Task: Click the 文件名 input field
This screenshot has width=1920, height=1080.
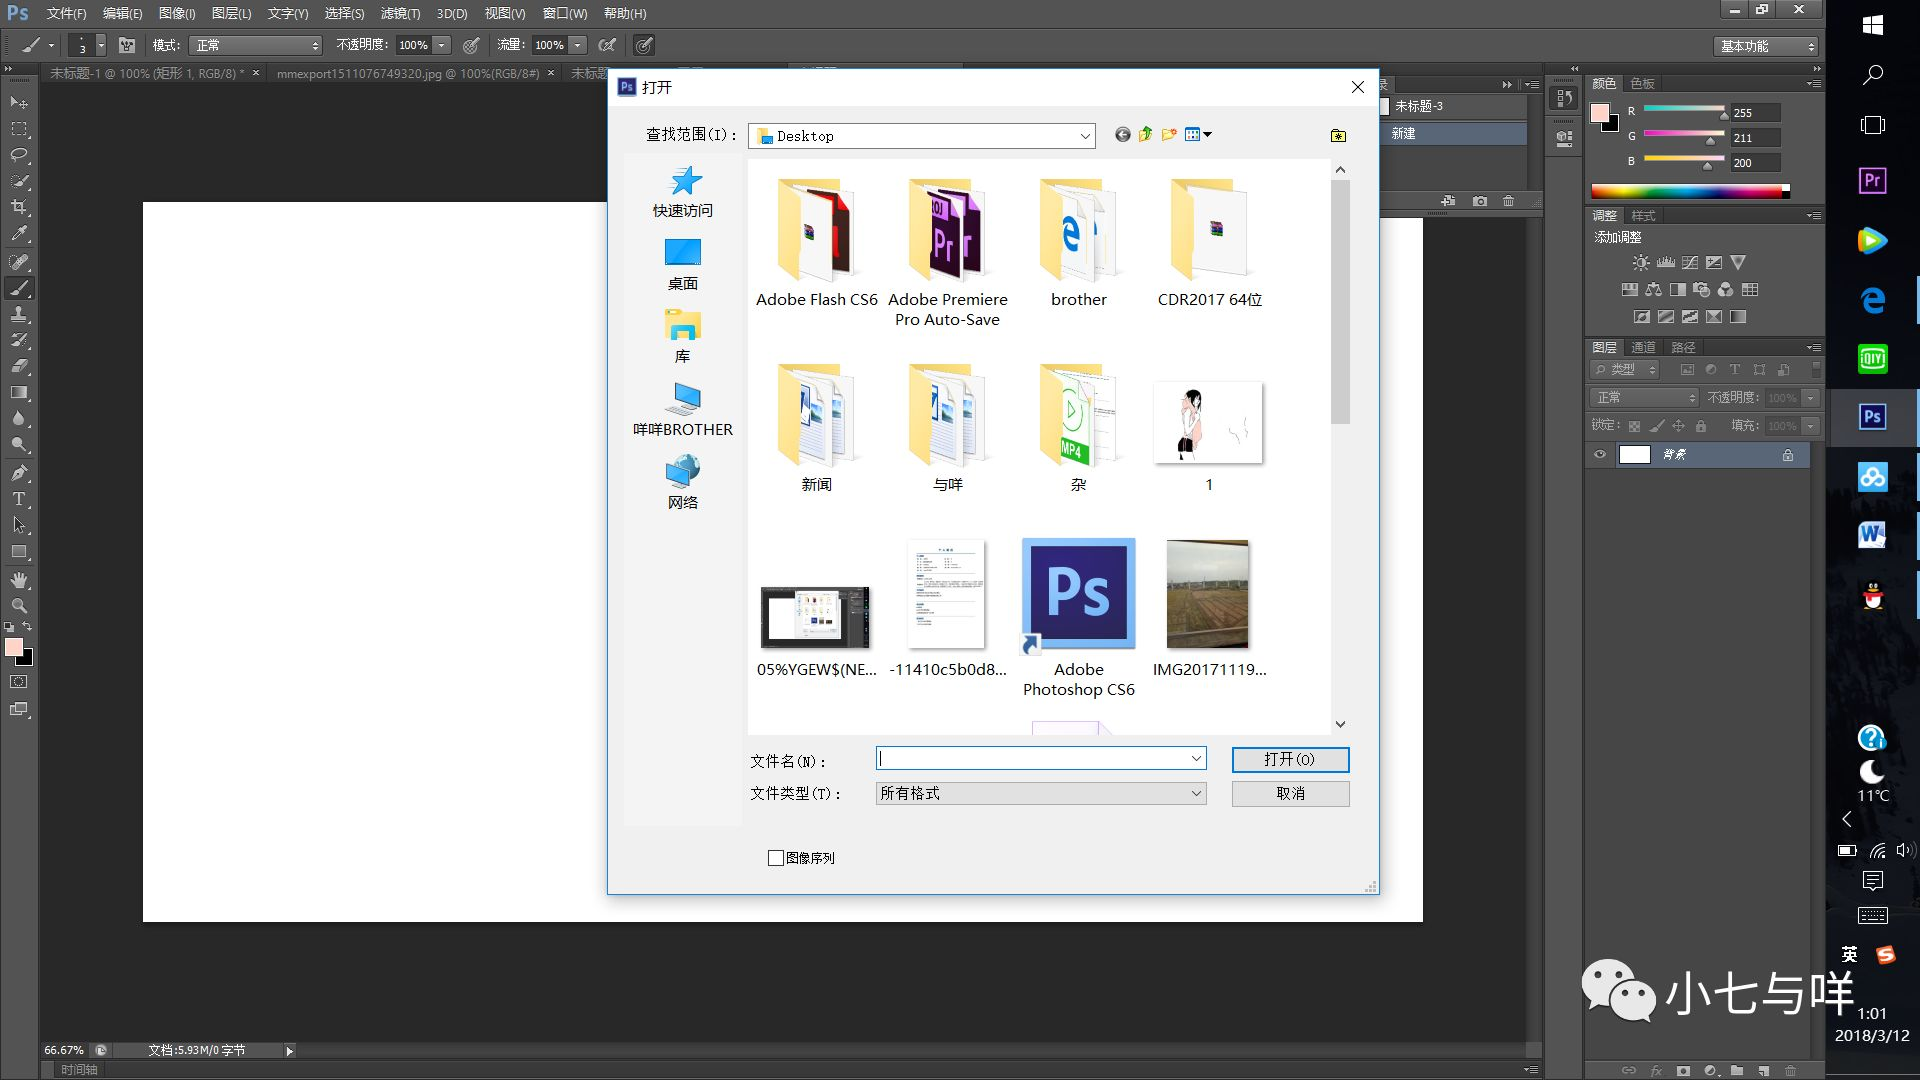Action: [1039, 760]
